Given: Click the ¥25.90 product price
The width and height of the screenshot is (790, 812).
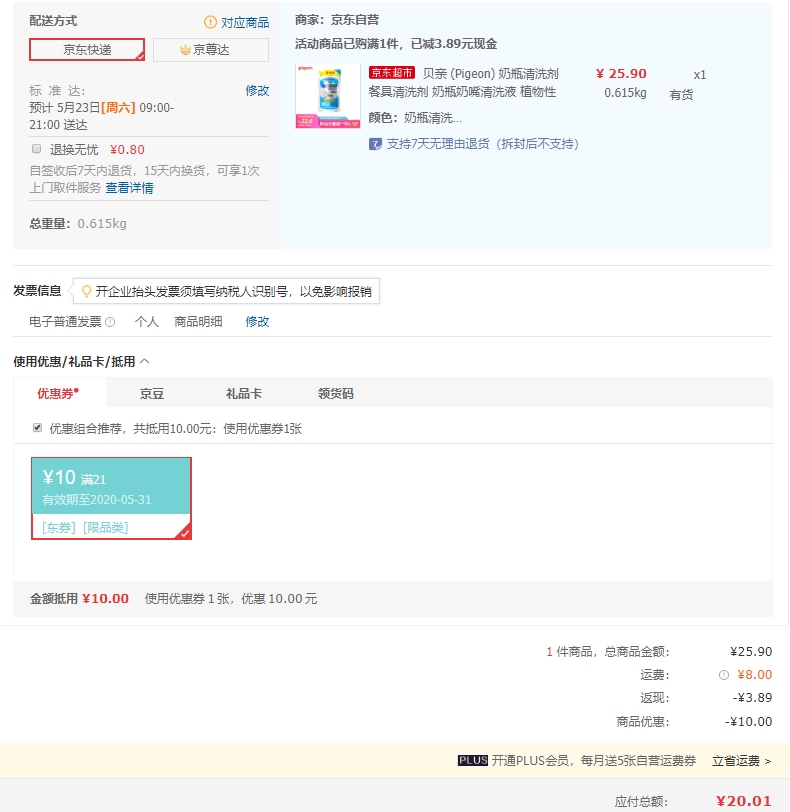Looking at the screenshot, I should point(621,74).
